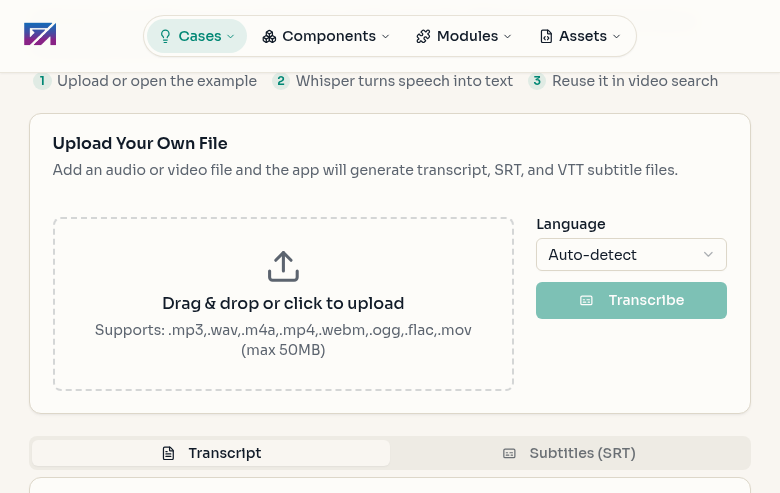
Task: Click the document icon on Transcript tab
Action: pos(168,453)
